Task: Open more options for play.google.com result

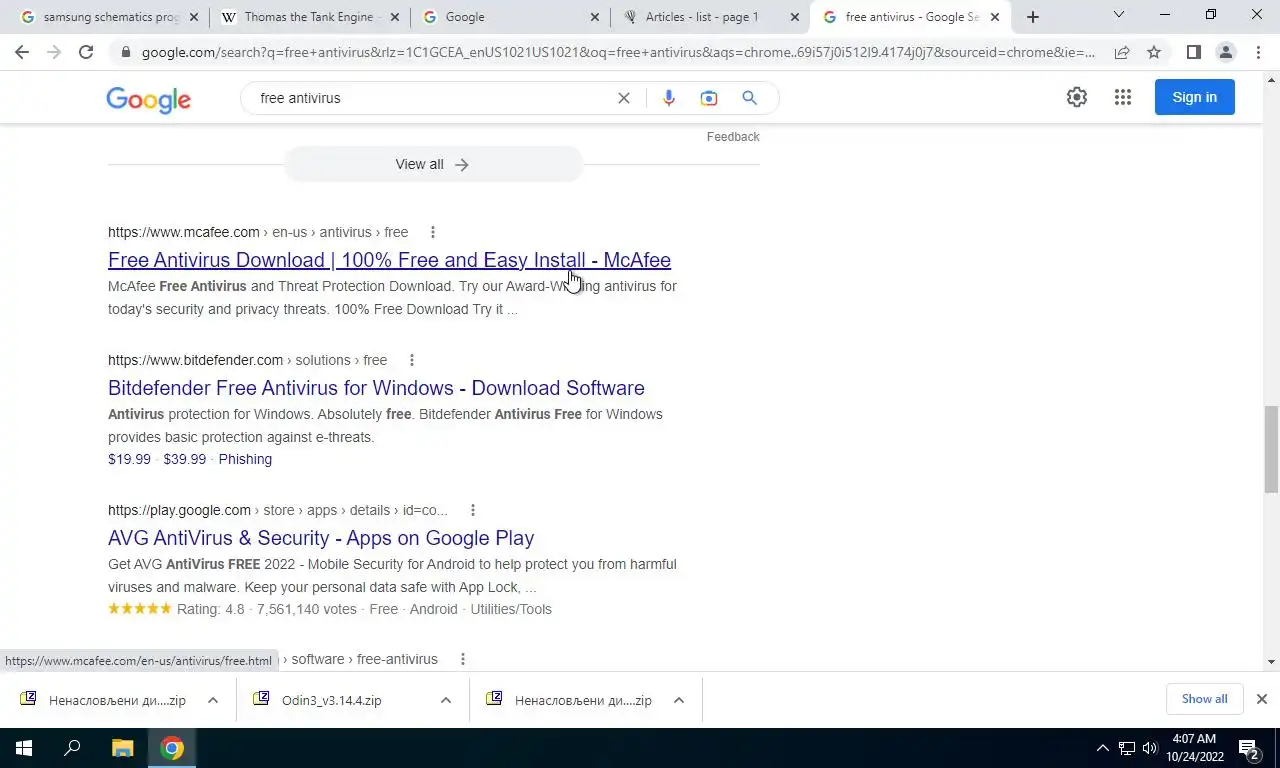Action: tap(472, 510)
